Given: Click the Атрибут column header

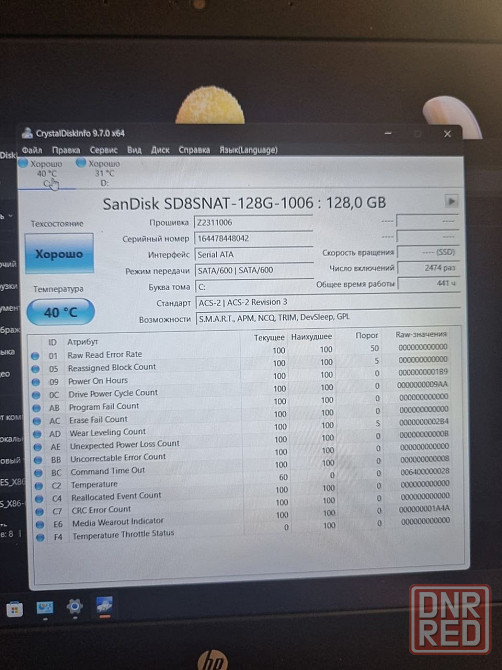Looking at the screenshot, I should (82, 342).
